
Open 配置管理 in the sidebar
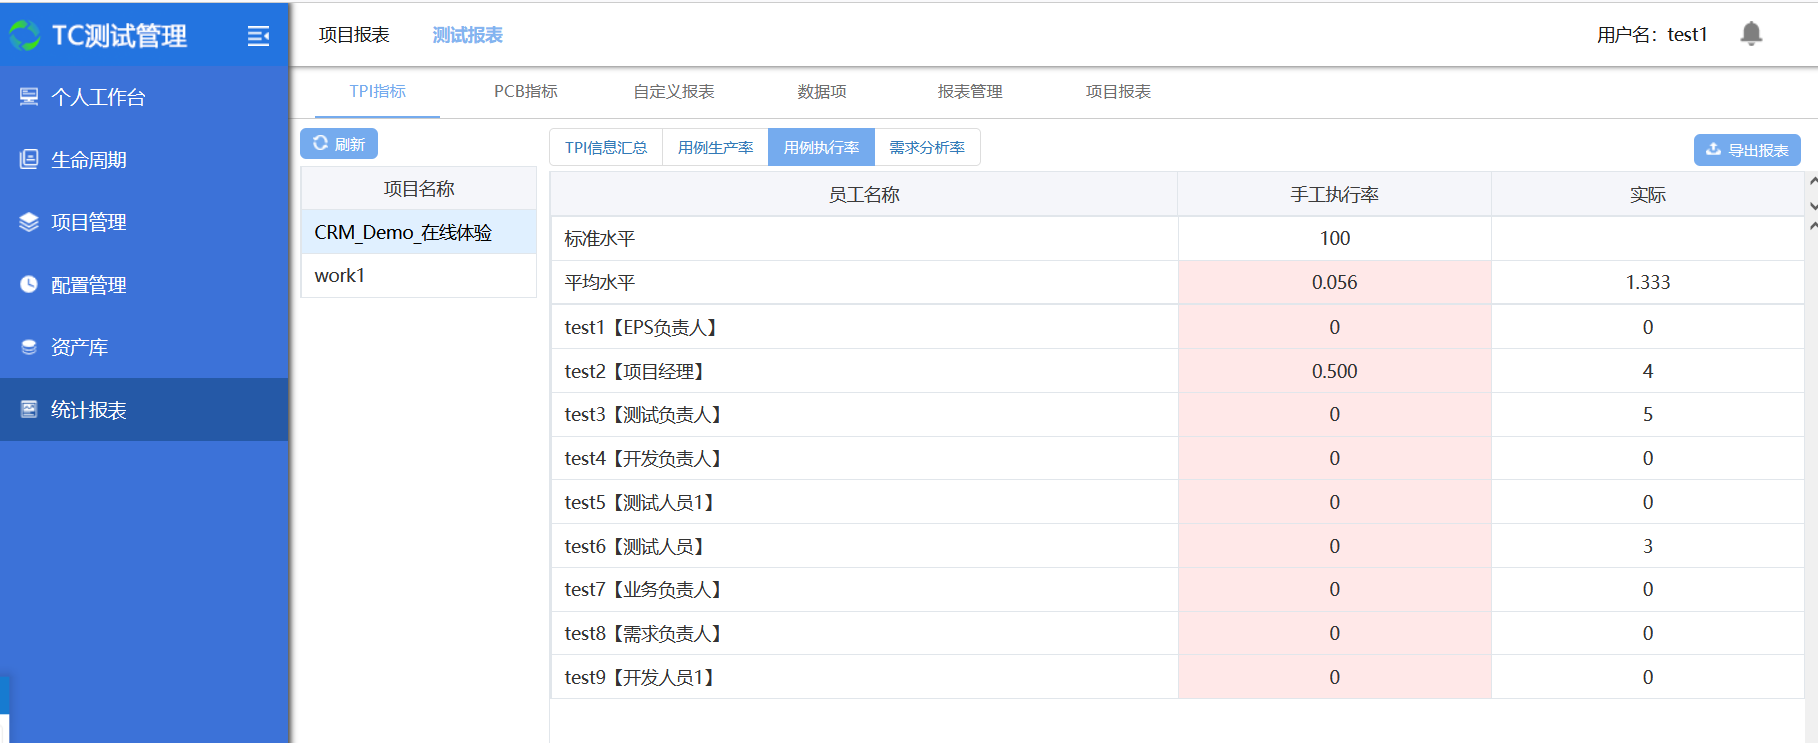click(88, 285)
